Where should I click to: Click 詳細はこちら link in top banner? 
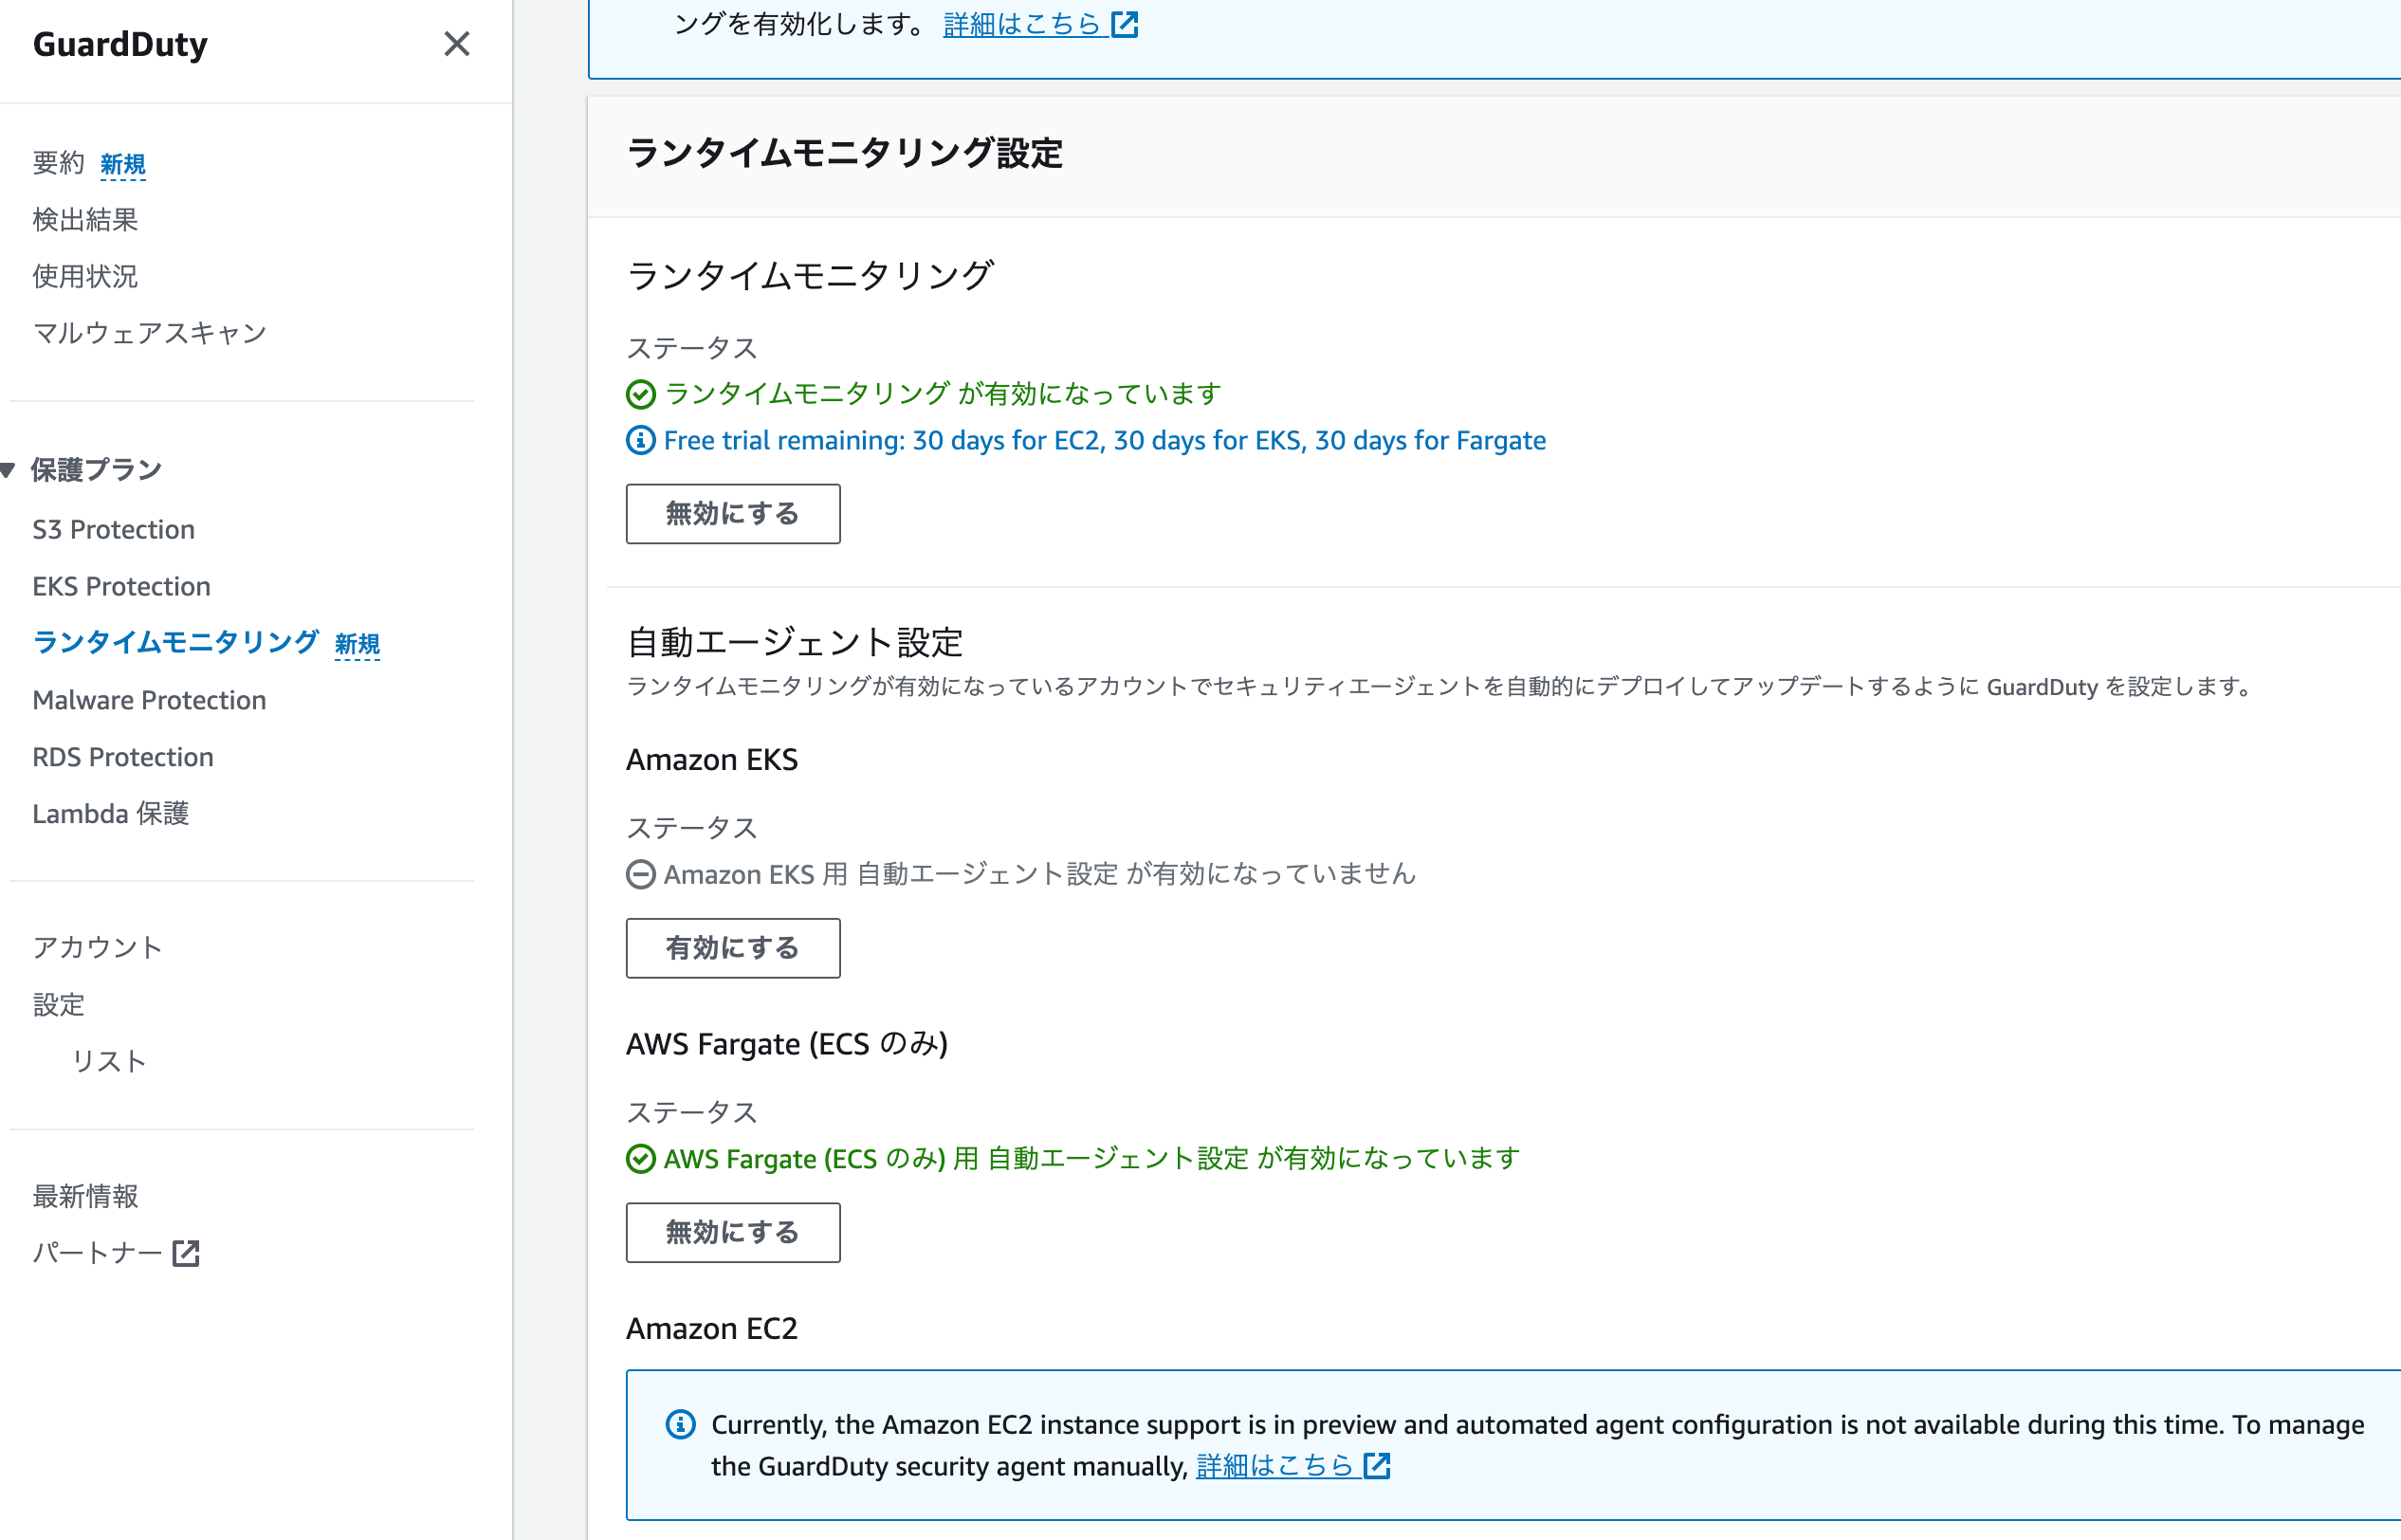point(1022,24)
